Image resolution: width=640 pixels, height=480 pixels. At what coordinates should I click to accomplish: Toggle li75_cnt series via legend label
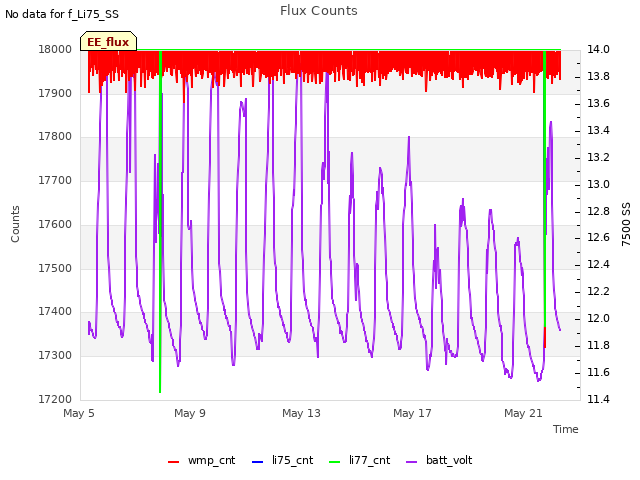292,460
